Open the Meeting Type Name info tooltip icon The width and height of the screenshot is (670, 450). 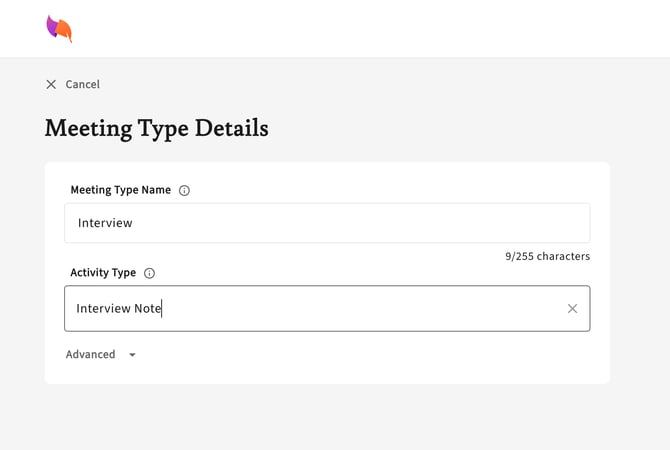[x=184, y=191]
